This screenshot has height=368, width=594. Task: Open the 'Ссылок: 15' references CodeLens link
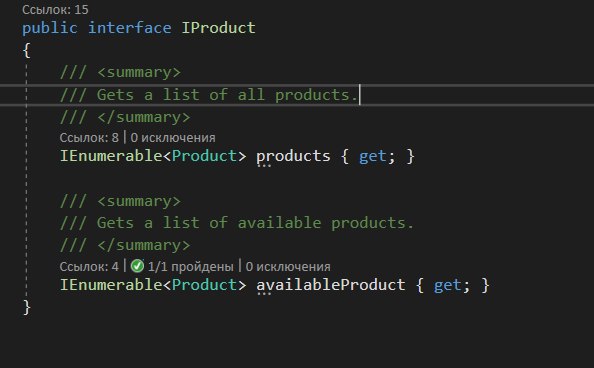click(55, 9)
